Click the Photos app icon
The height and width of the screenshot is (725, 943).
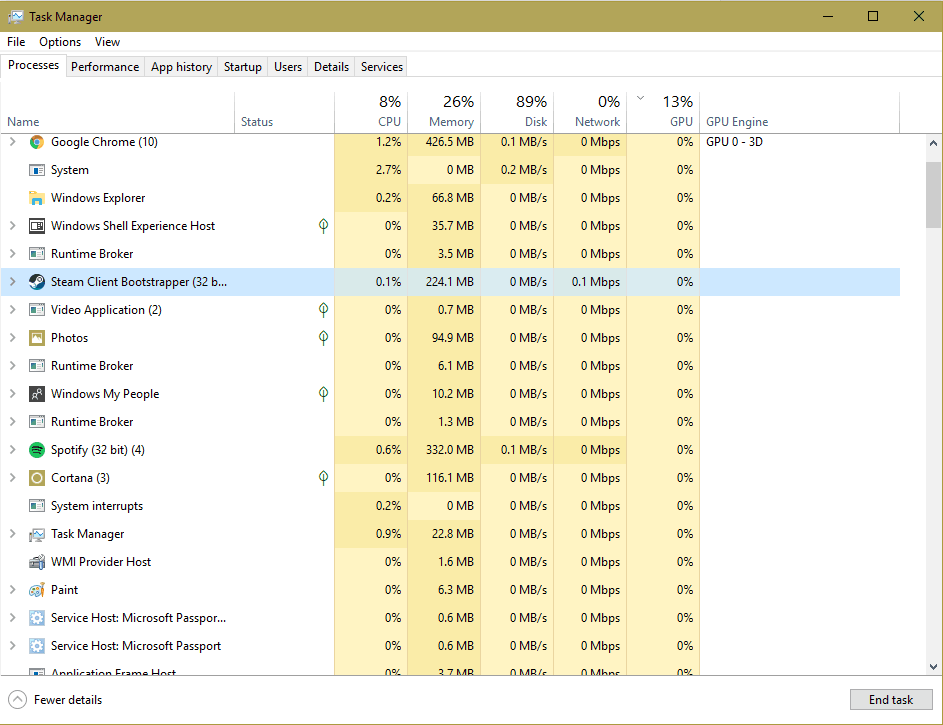coord(37,338)
